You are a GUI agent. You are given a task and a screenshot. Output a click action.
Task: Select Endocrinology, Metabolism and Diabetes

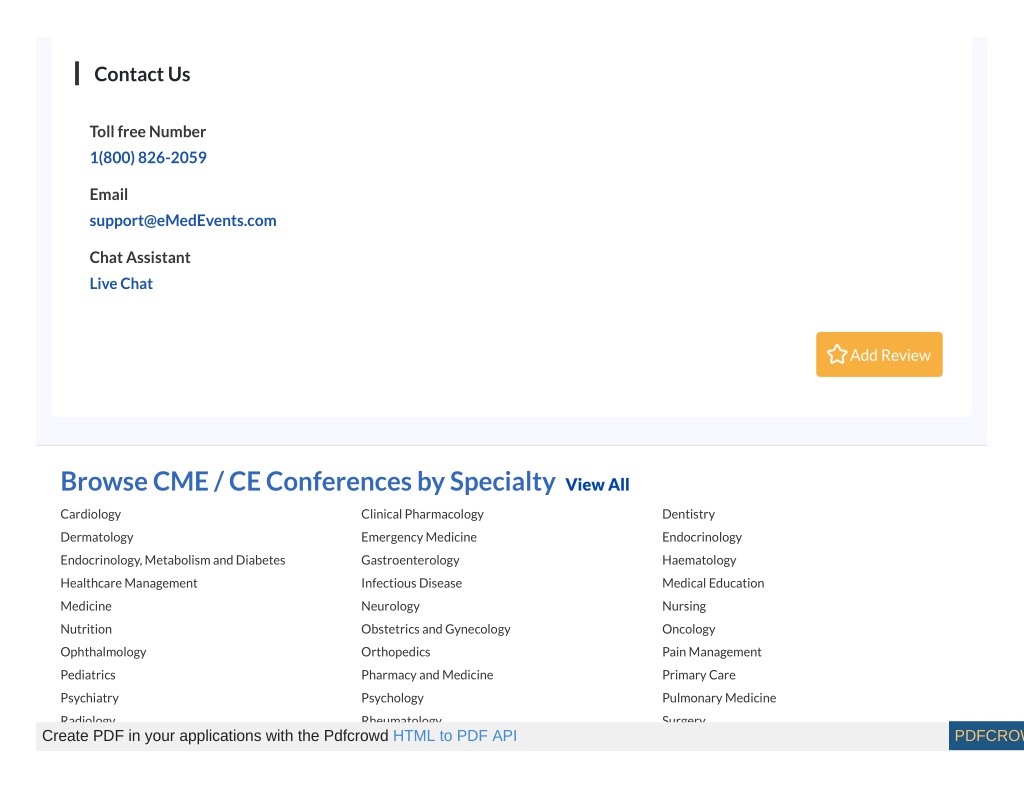(x=173, y=560)
